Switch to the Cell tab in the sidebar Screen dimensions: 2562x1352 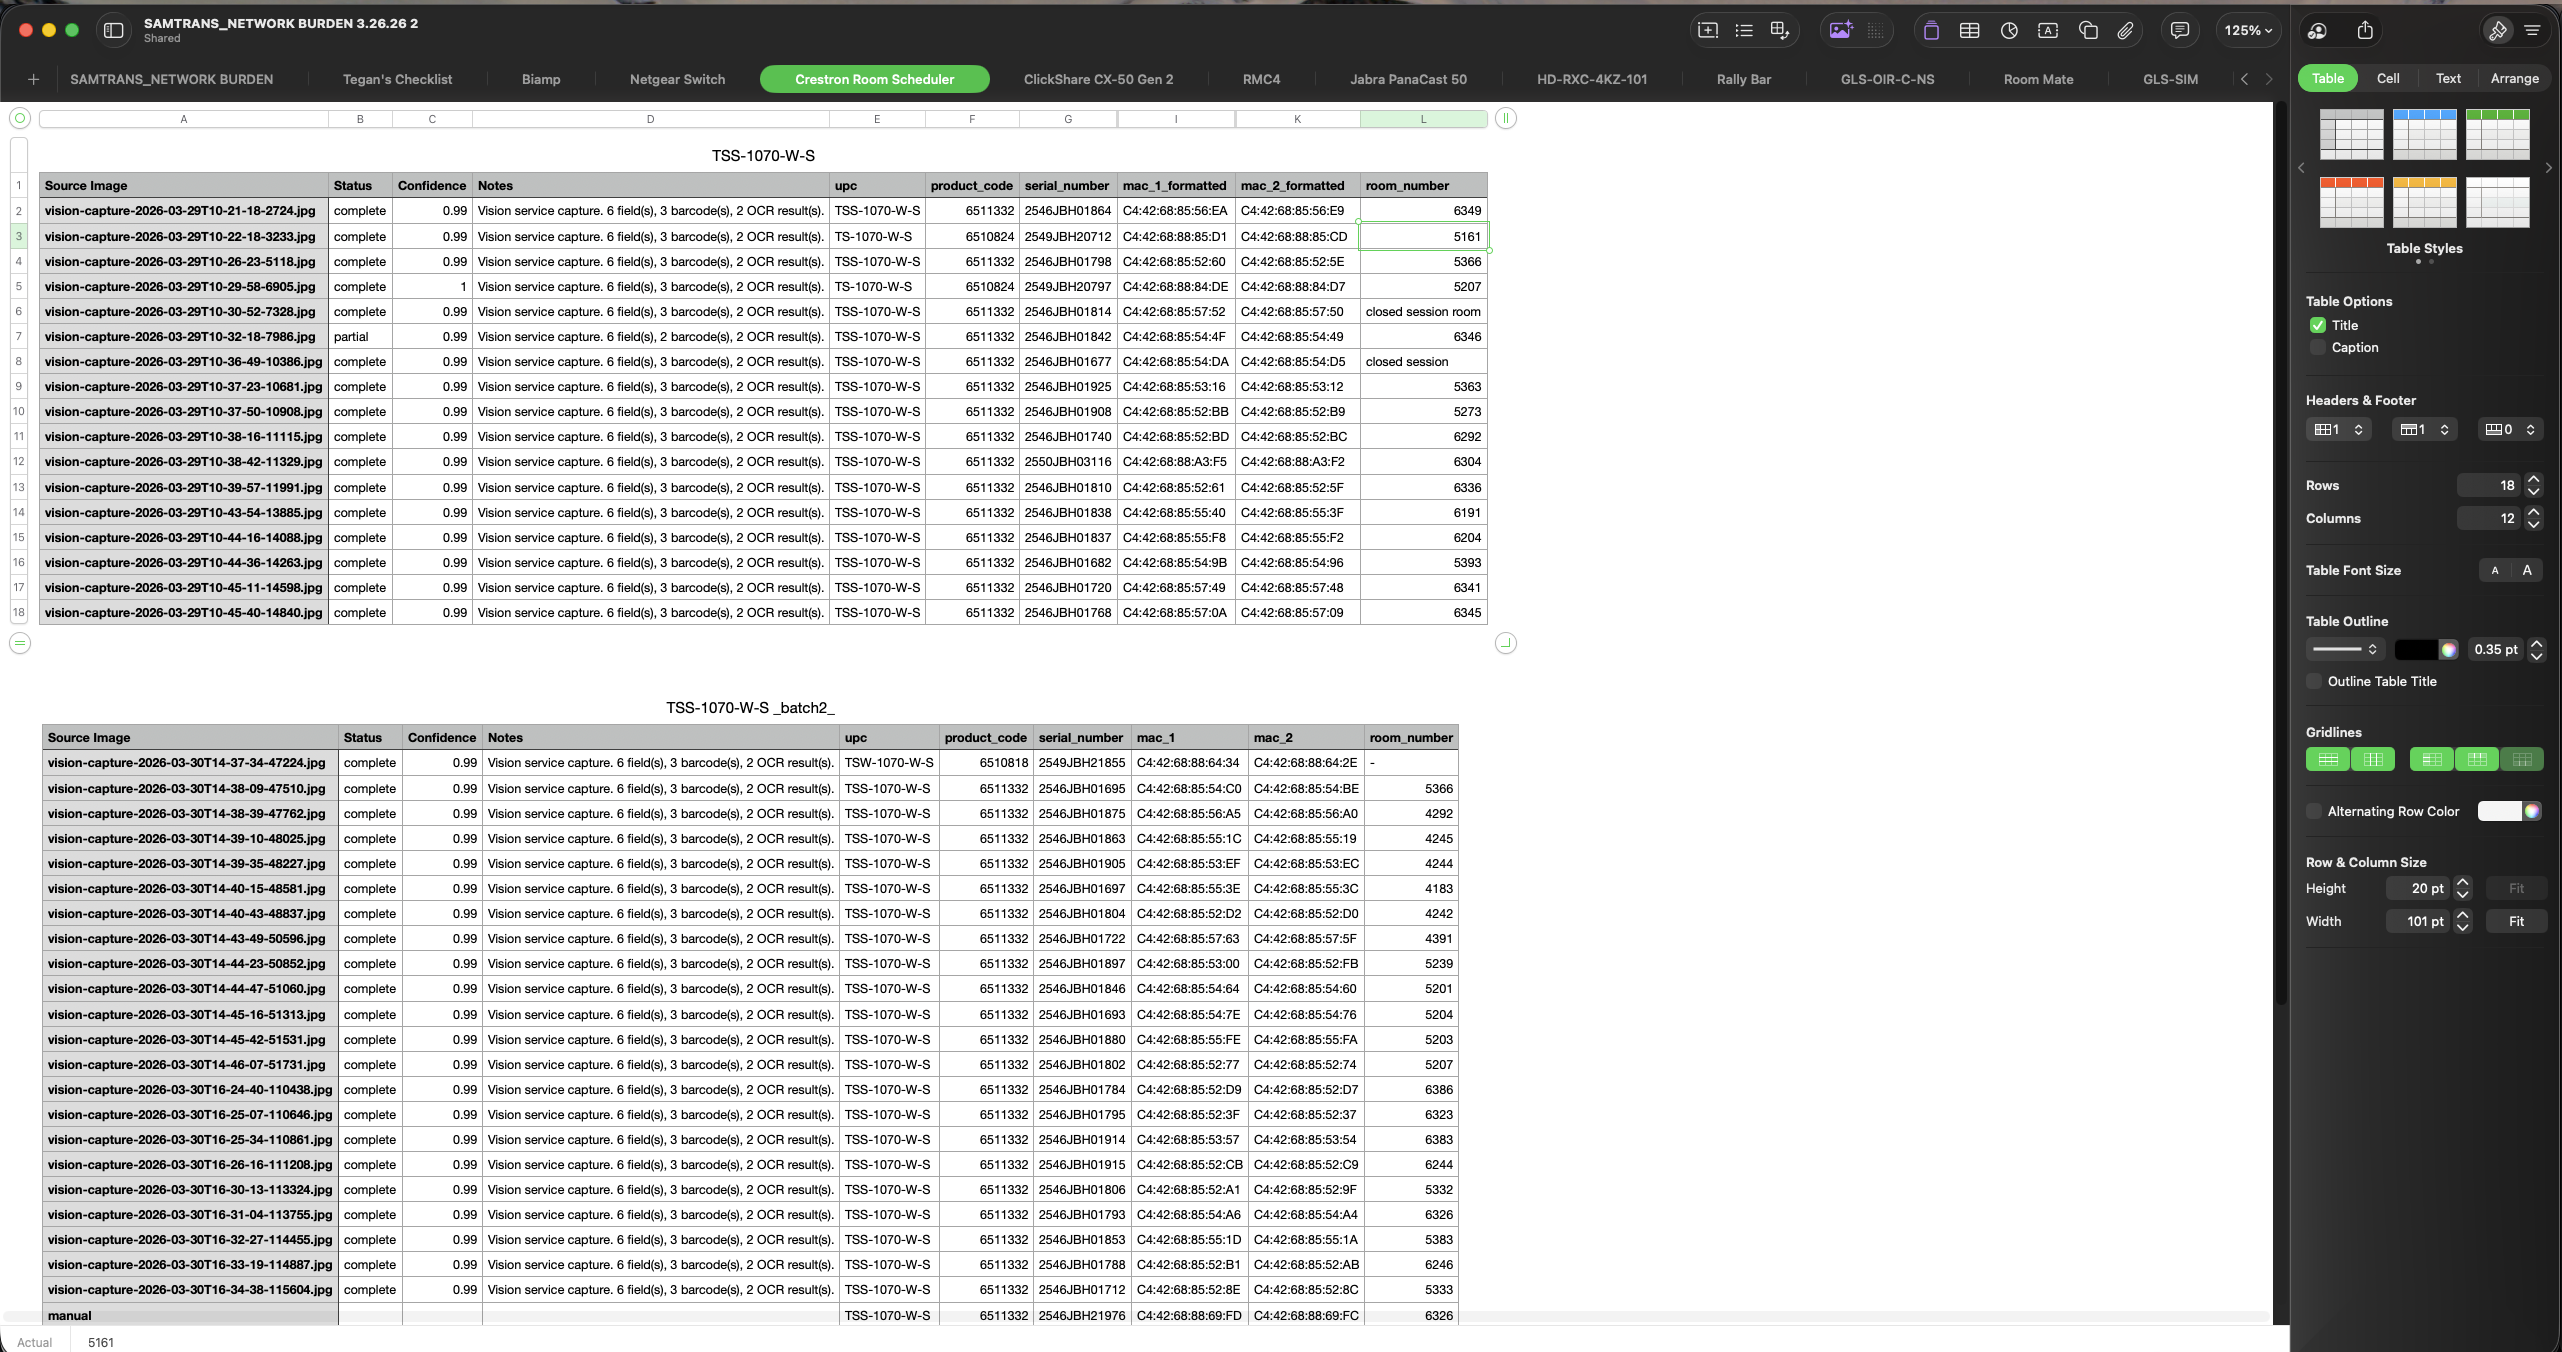[x=2389, y=78]
